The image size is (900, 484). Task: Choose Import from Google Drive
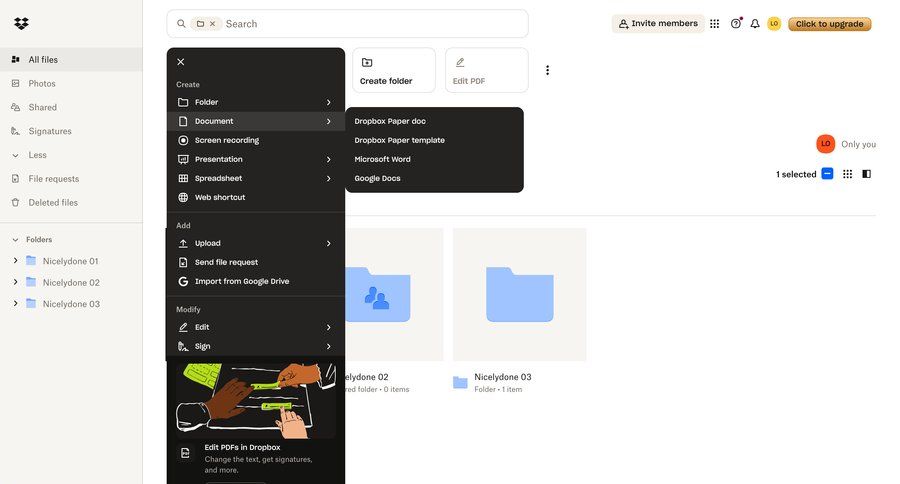tap(255, 281)
